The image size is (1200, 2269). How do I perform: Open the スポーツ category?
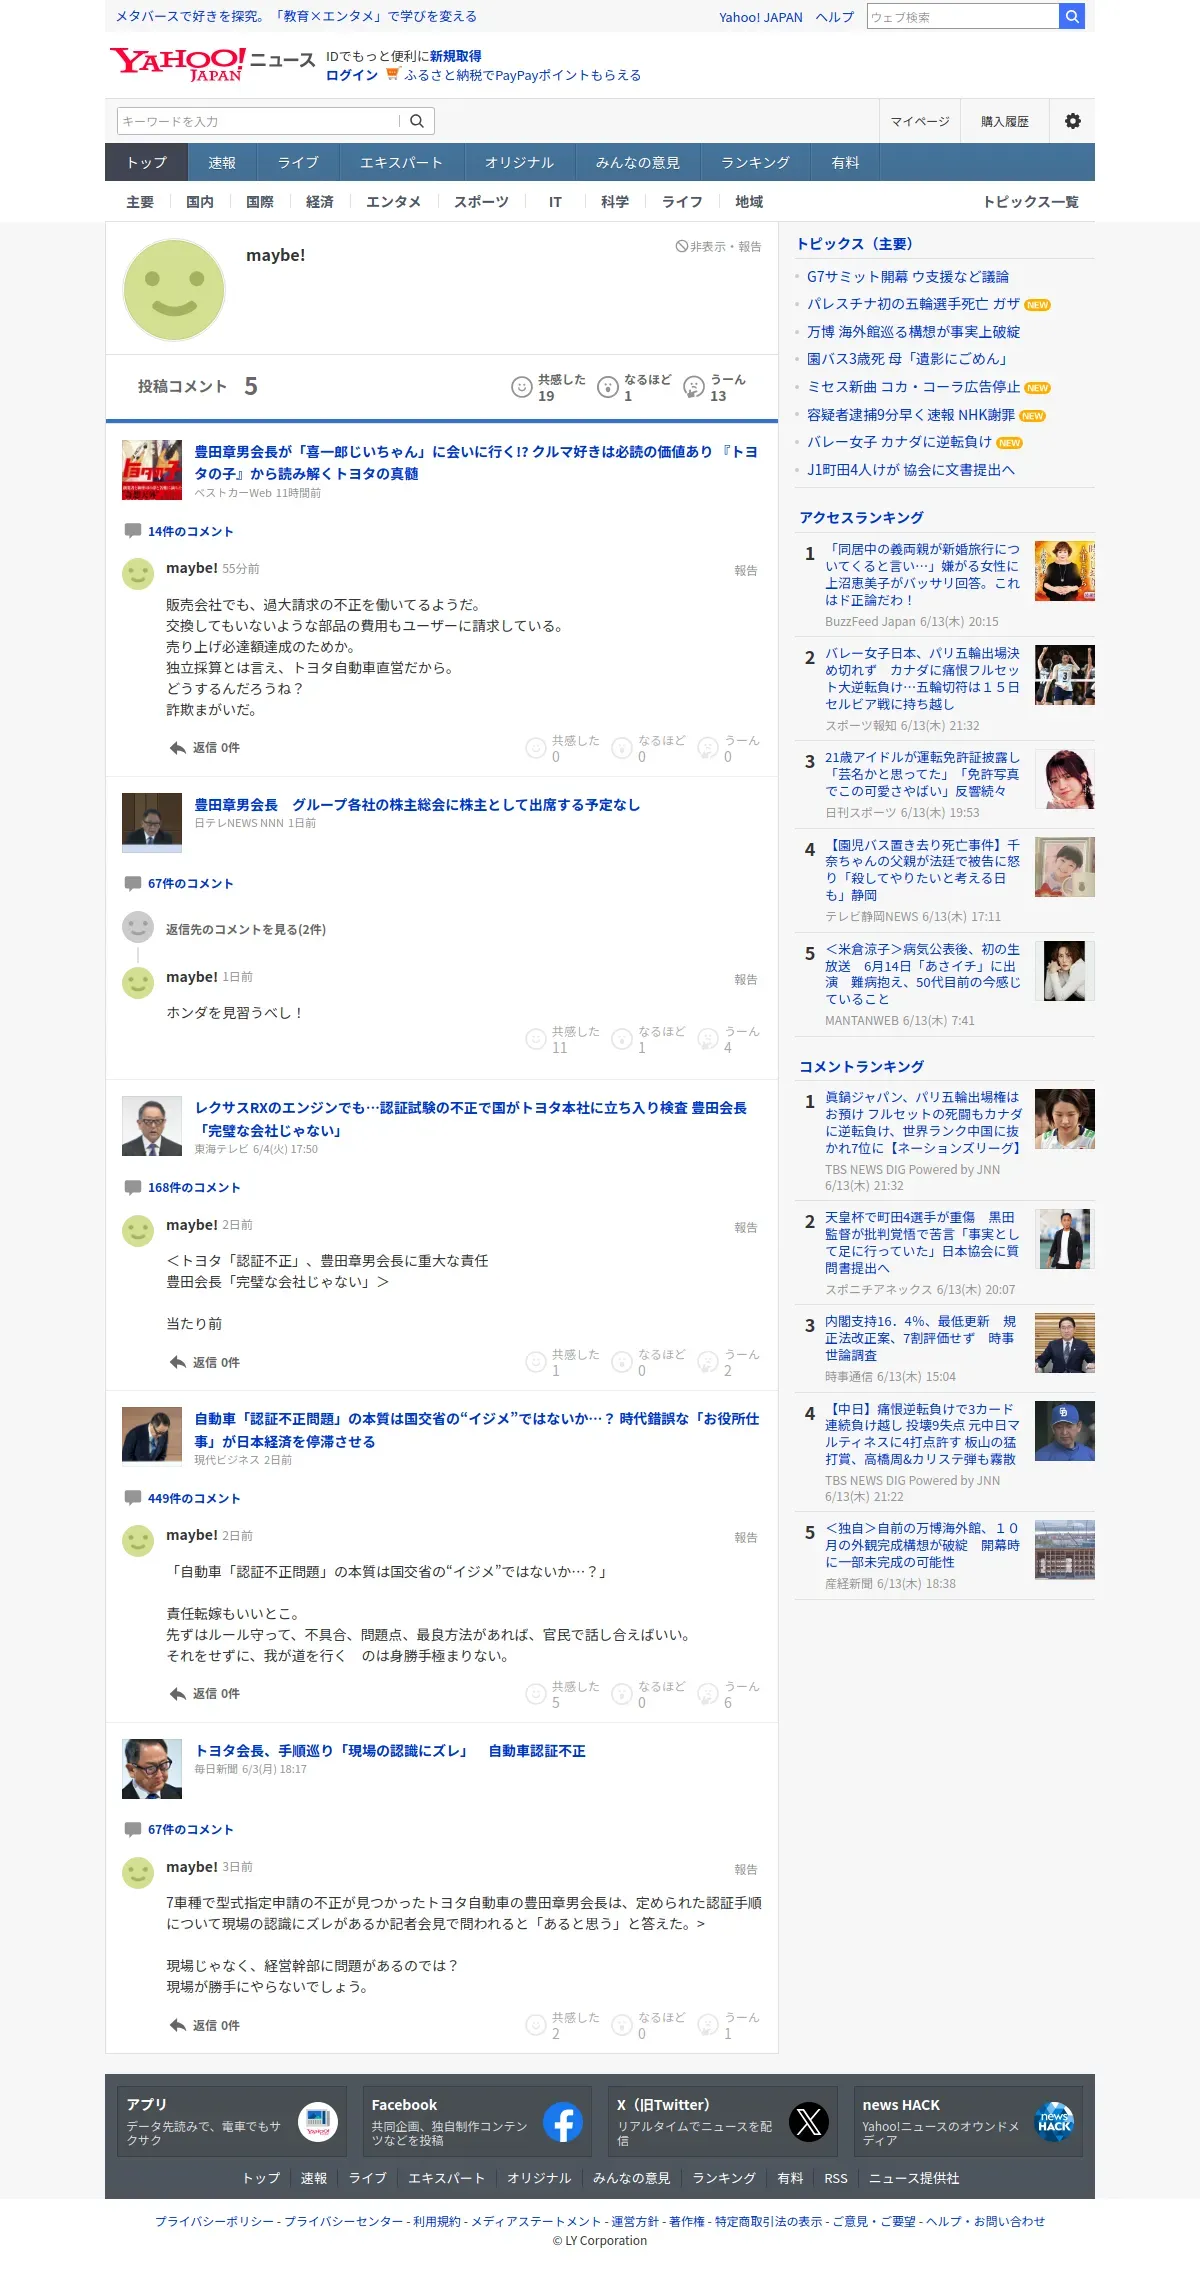coord(482,202)
